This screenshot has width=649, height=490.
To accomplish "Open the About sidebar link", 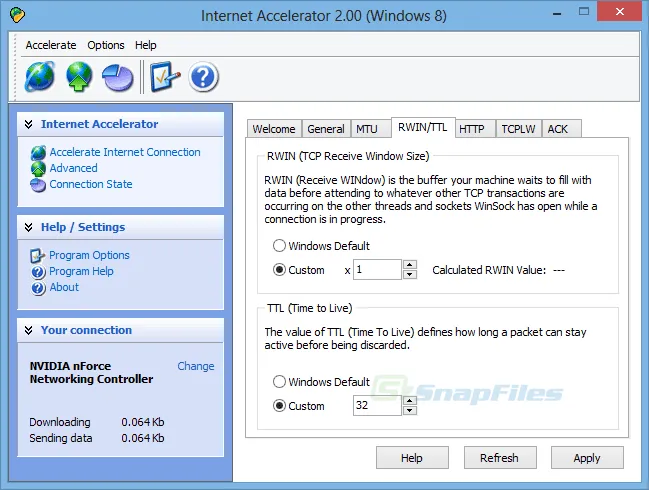I will point(64,287).
